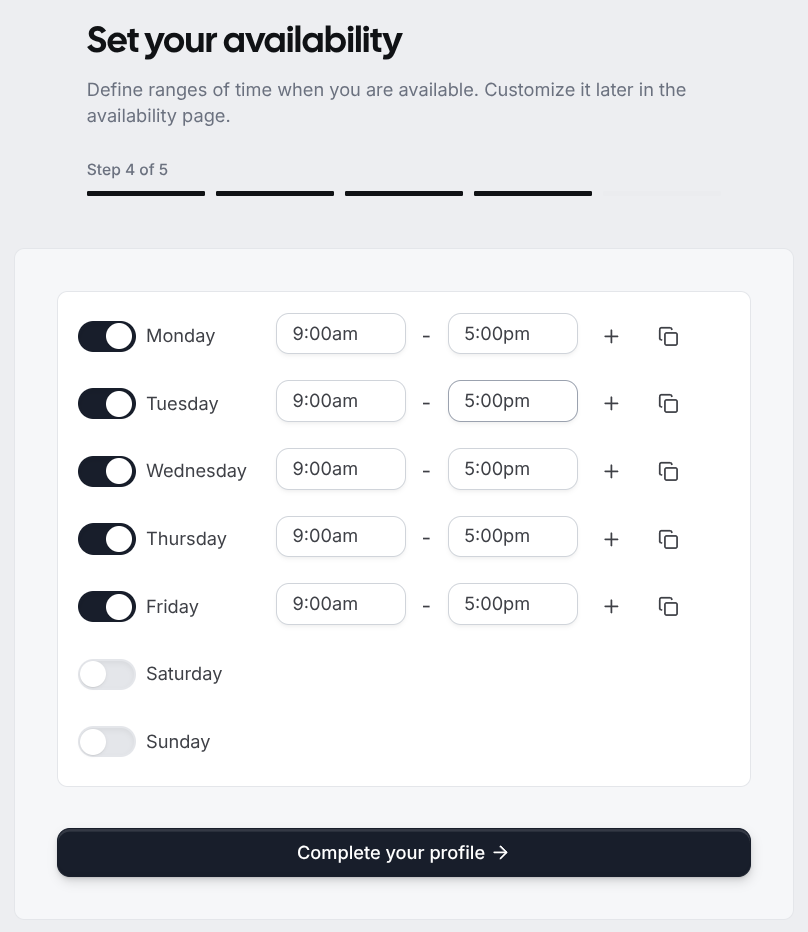Viewport: 808px width, 932px height.
Task: Click Complete your profile button
Action: 404,852
